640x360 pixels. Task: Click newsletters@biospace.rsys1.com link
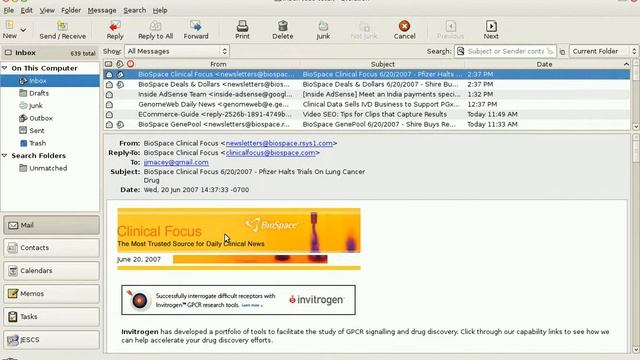point(279,143)
